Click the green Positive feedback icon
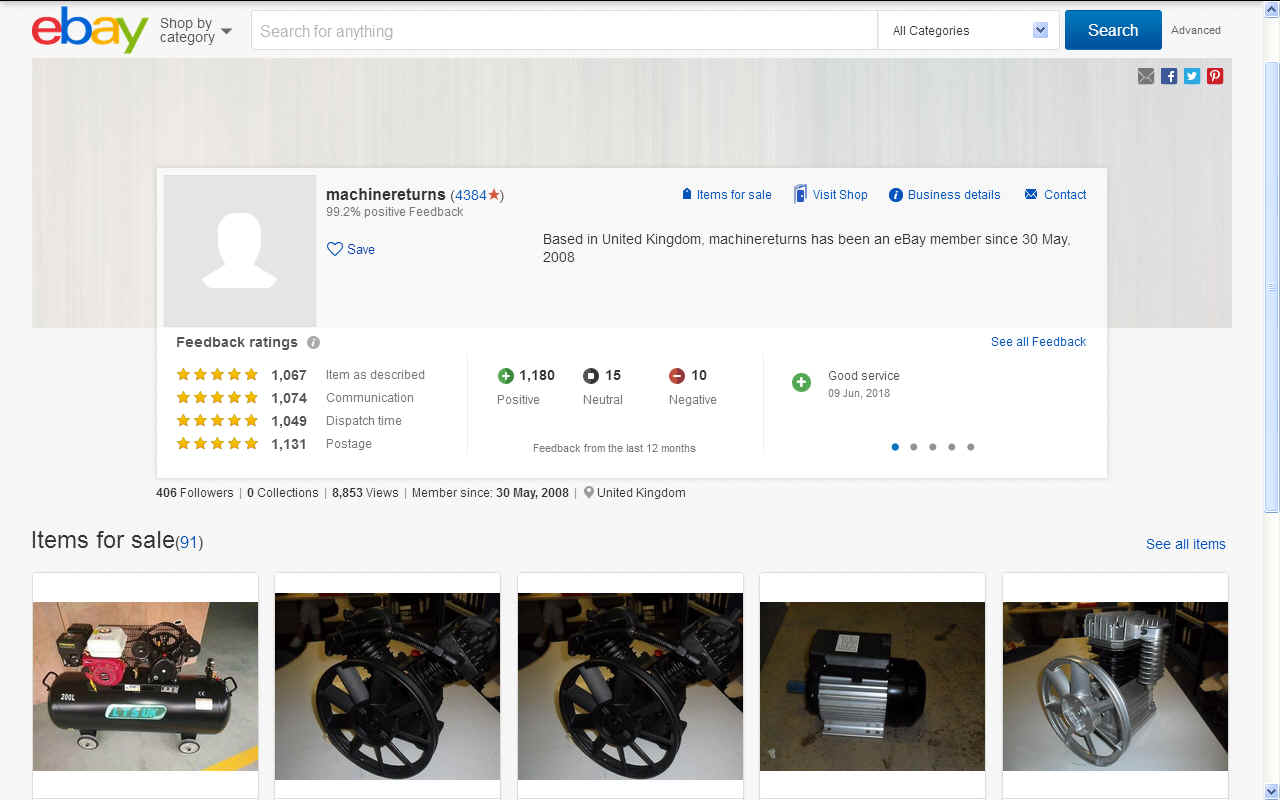Viewport: 1280px width, 800px height. click(506, 376)
